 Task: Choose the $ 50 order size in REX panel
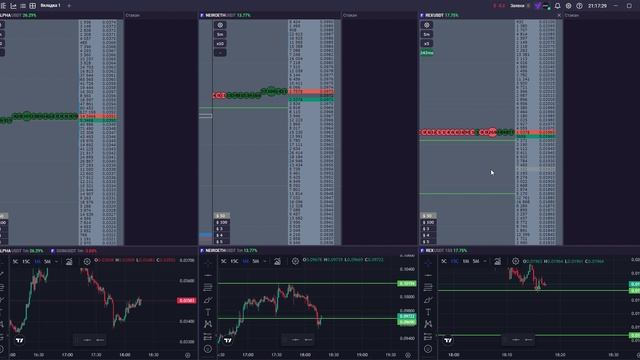coord(428,216)
